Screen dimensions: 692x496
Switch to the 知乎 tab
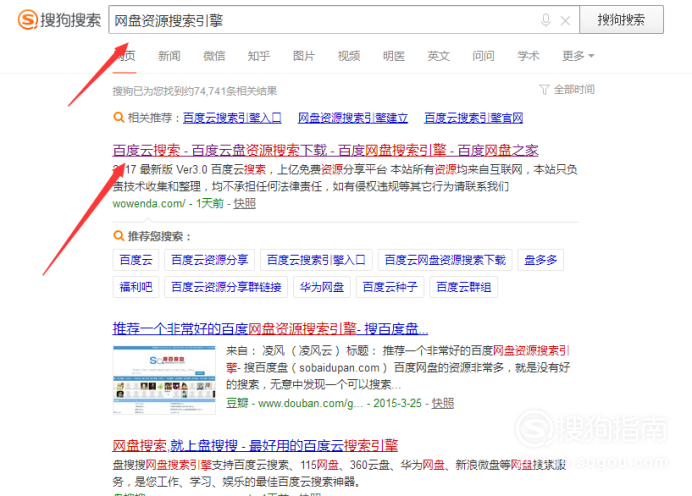point(259,56)
